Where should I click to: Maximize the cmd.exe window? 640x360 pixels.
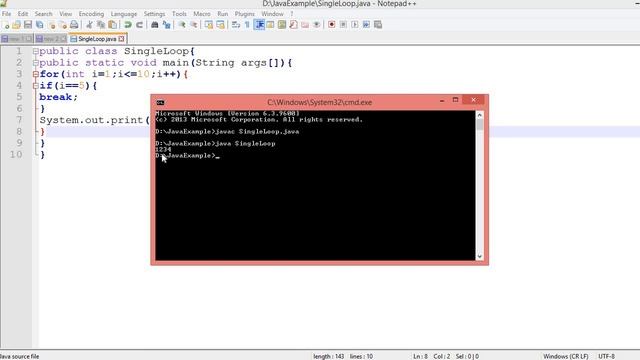click(455, 100)
